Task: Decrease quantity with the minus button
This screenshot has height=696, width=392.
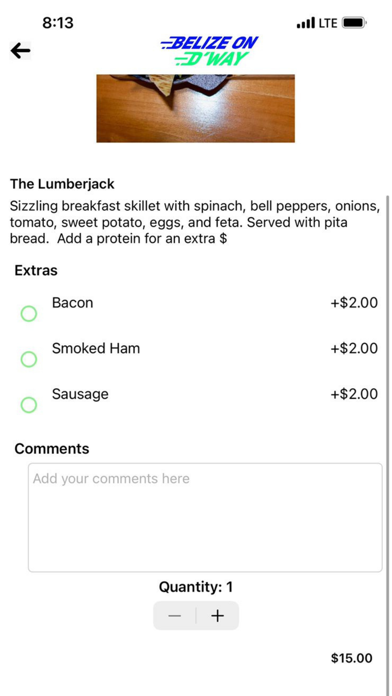Action: 175,616
